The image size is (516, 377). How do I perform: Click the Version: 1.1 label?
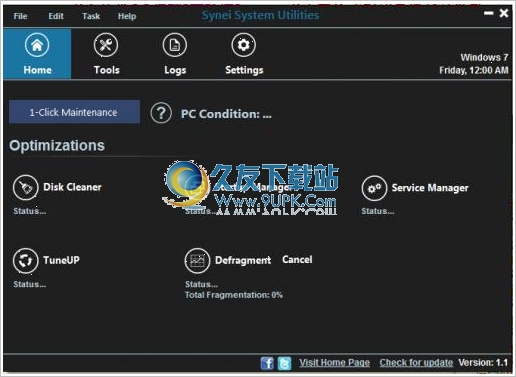(x=483, y=362)
